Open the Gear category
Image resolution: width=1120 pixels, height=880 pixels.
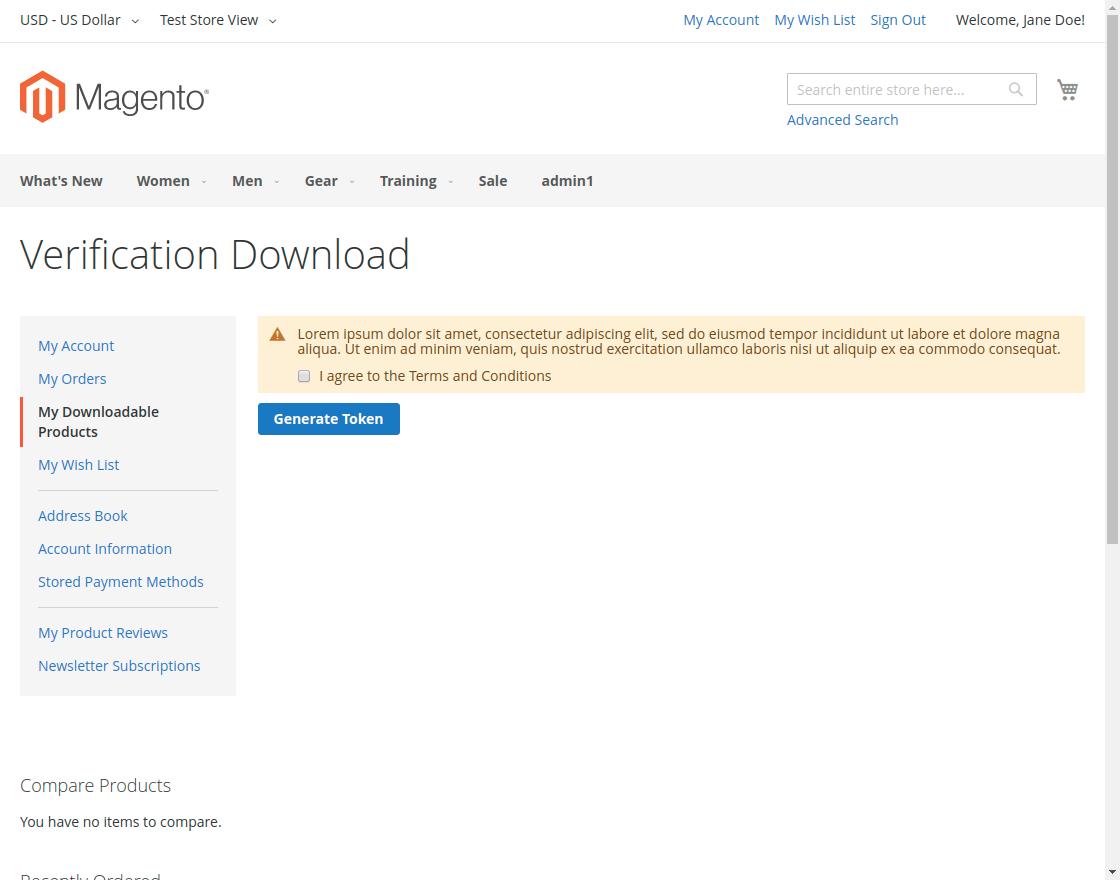(x=321, y=181)
